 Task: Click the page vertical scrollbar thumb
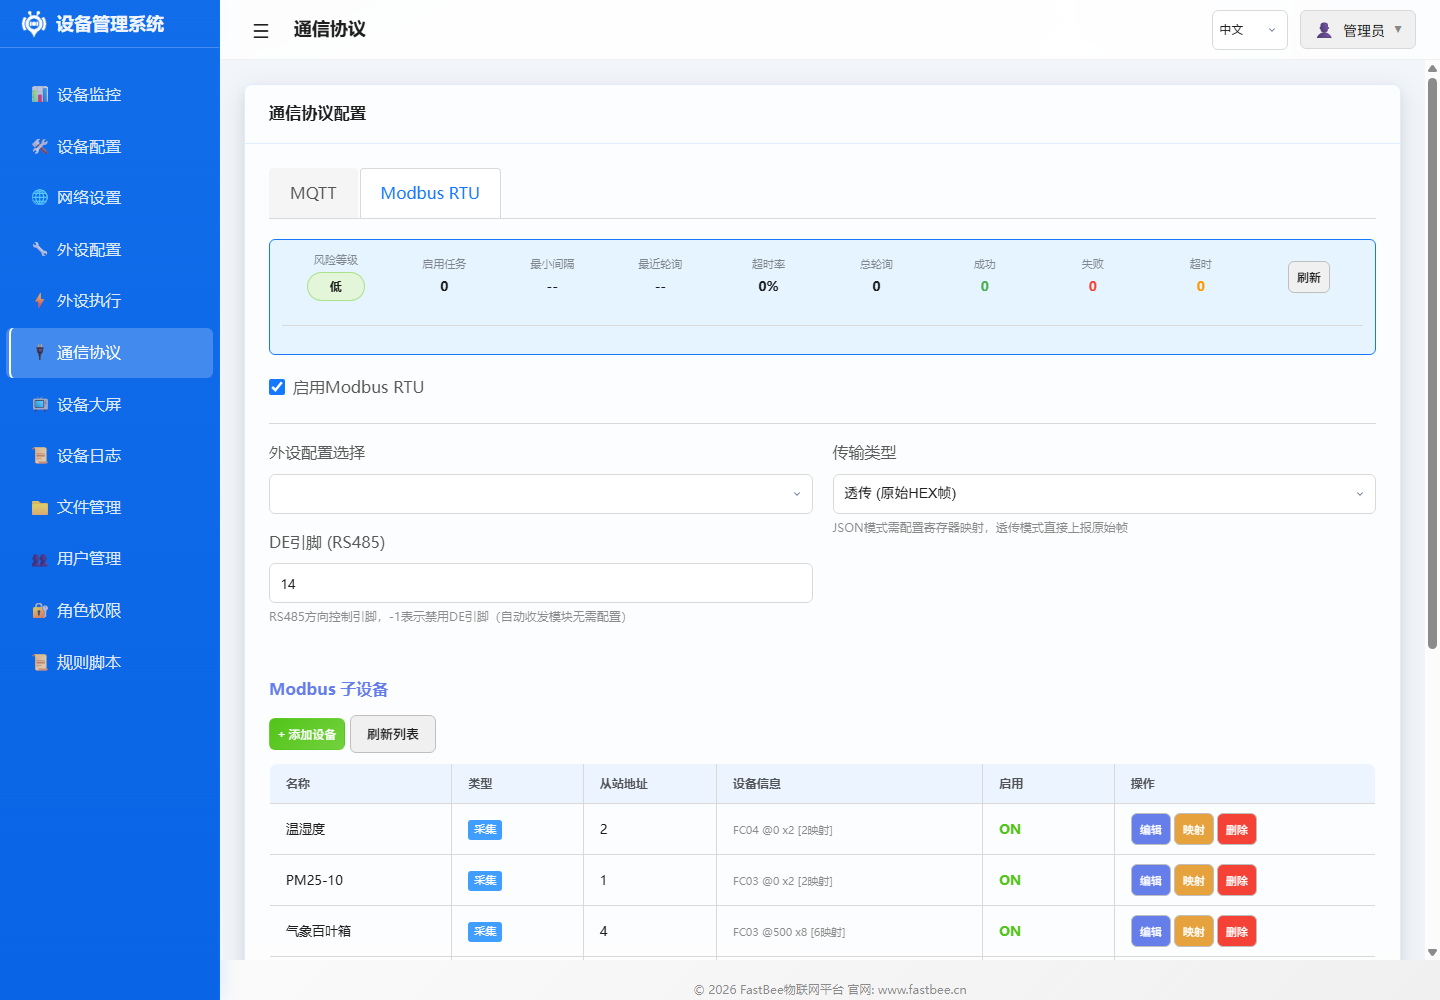pyautogui.click(x=1432, y=363)
